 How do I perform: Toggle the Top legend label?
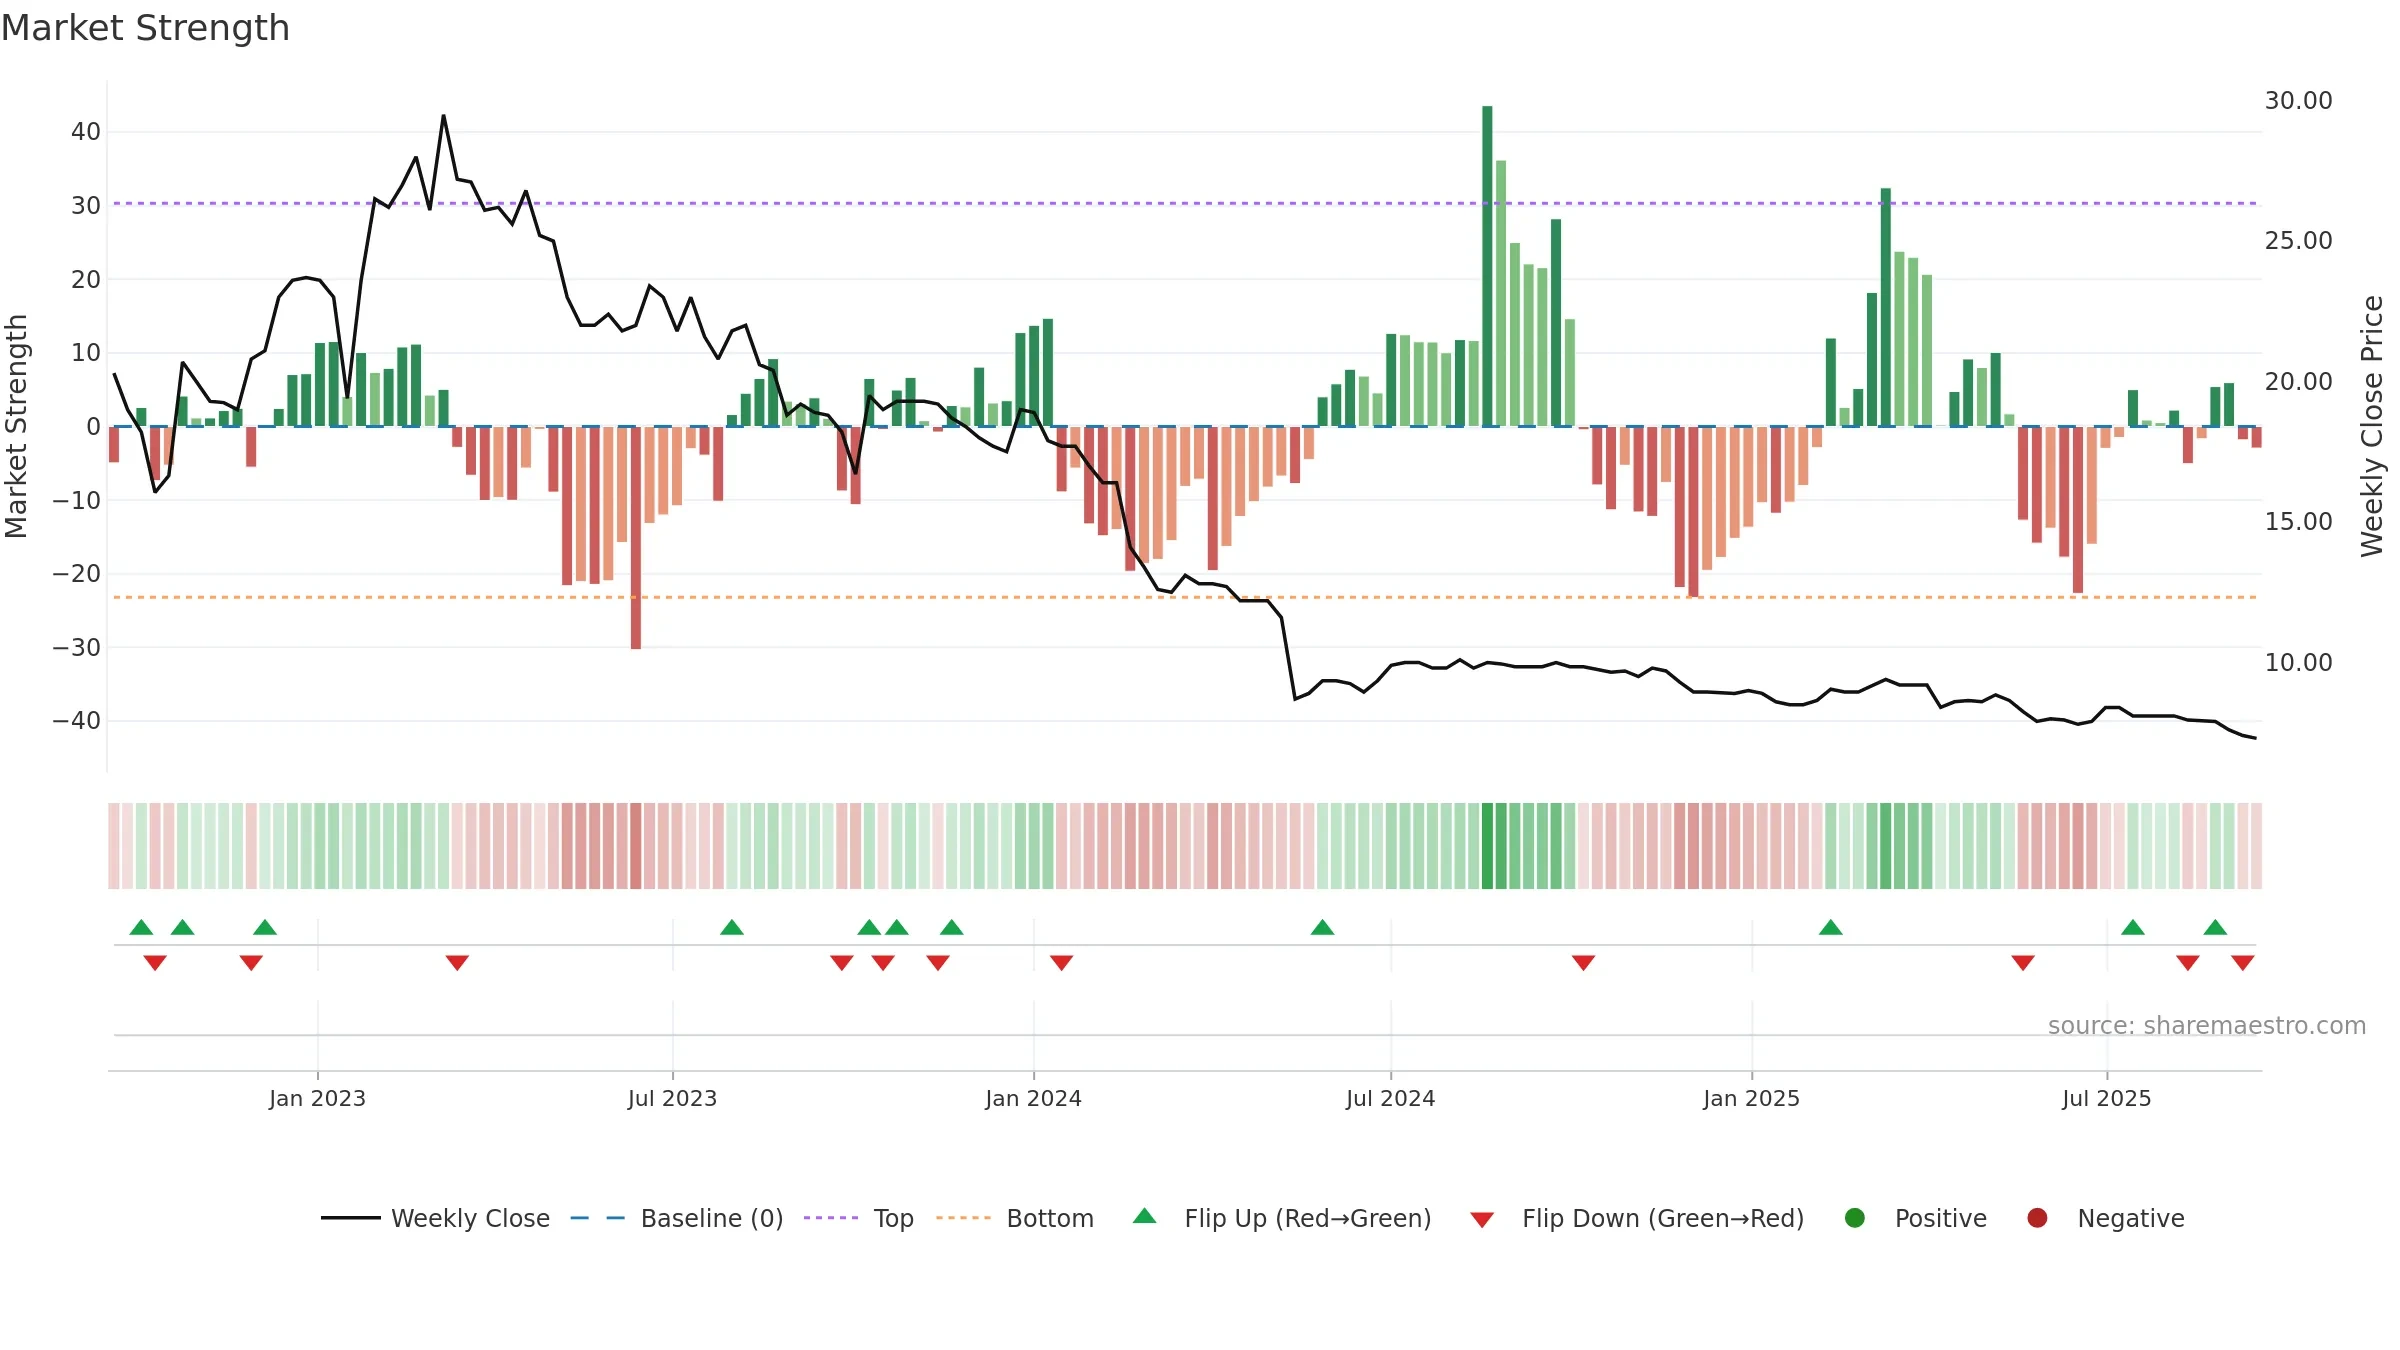(x=893, y=1219)
